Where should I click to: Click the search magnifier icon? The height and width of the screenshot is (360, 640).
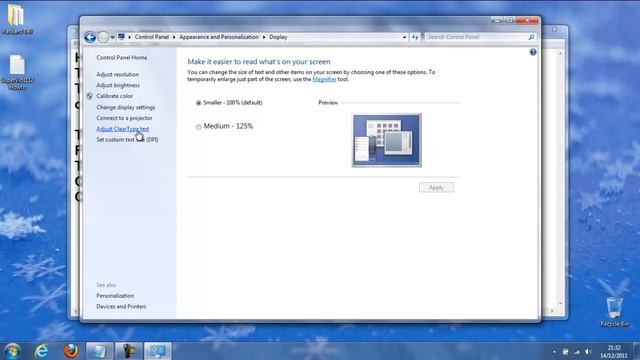(531, 37)
